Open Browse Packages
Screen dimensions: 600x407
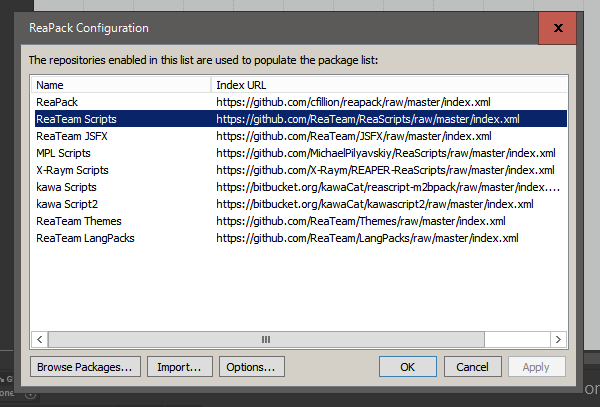85,367
